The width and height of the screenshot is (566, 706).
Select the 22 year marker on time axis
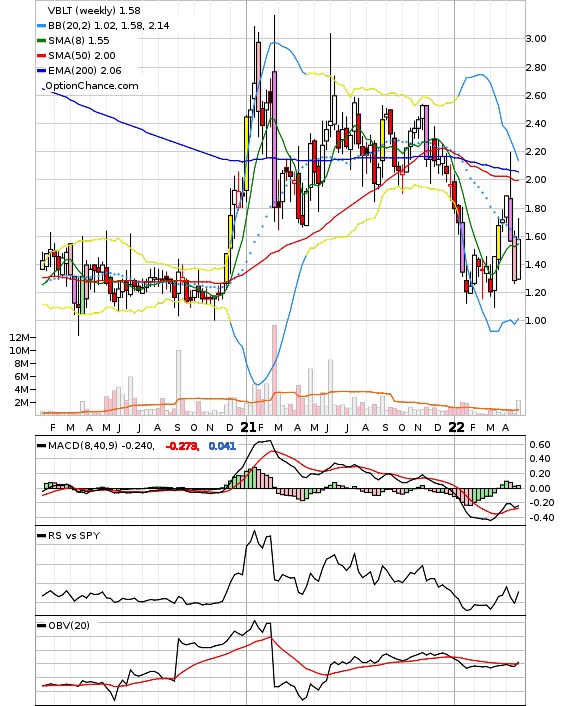[457, 427]
